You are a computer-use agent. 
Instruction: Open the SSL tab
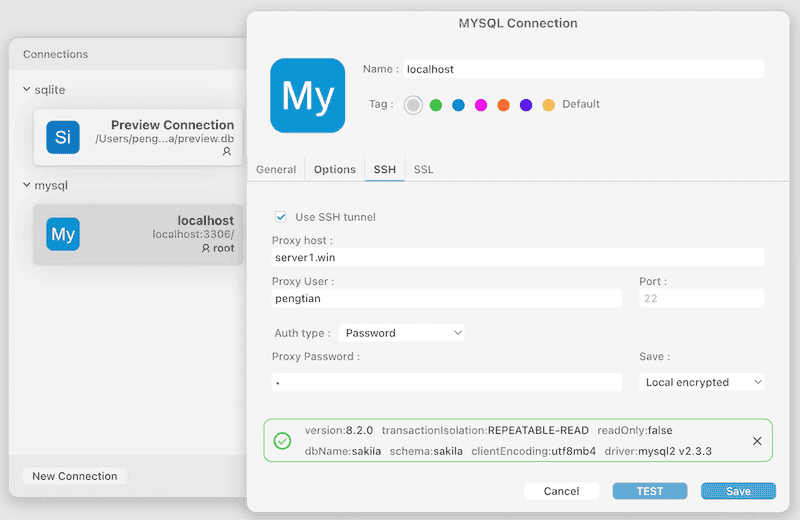coord(423,169)
